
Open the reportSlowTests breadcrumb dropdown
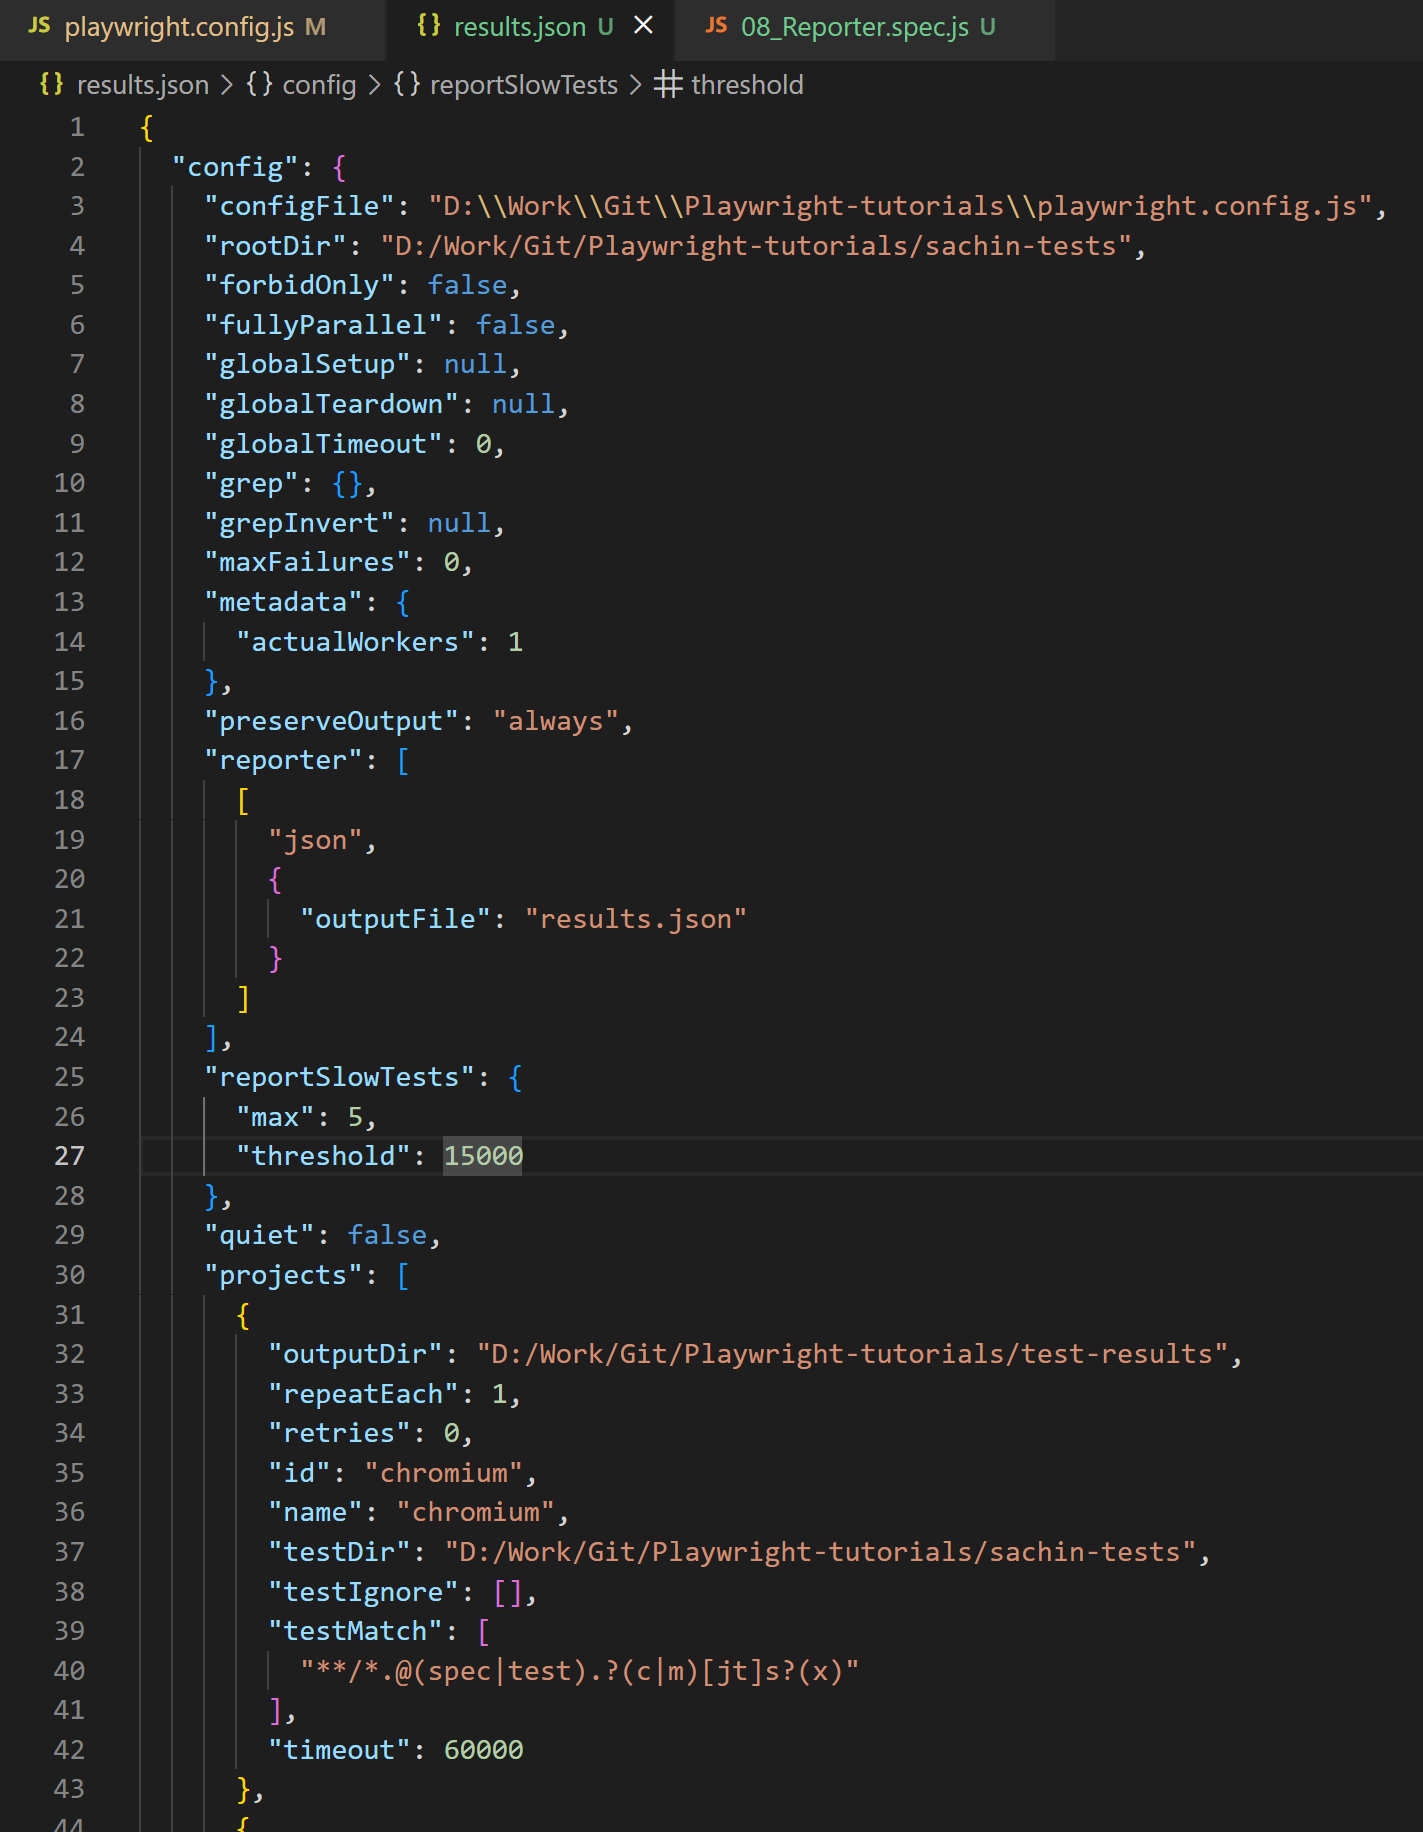[523, 85]
